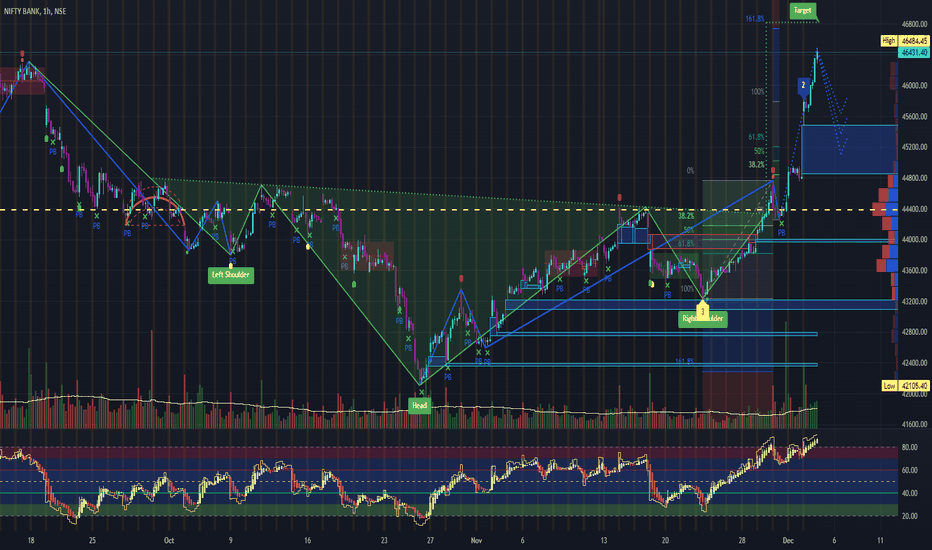Viewport: 932px width, 550px height.
Task: Click the Oct label on the time axis
Action: (x=169, y=540)
